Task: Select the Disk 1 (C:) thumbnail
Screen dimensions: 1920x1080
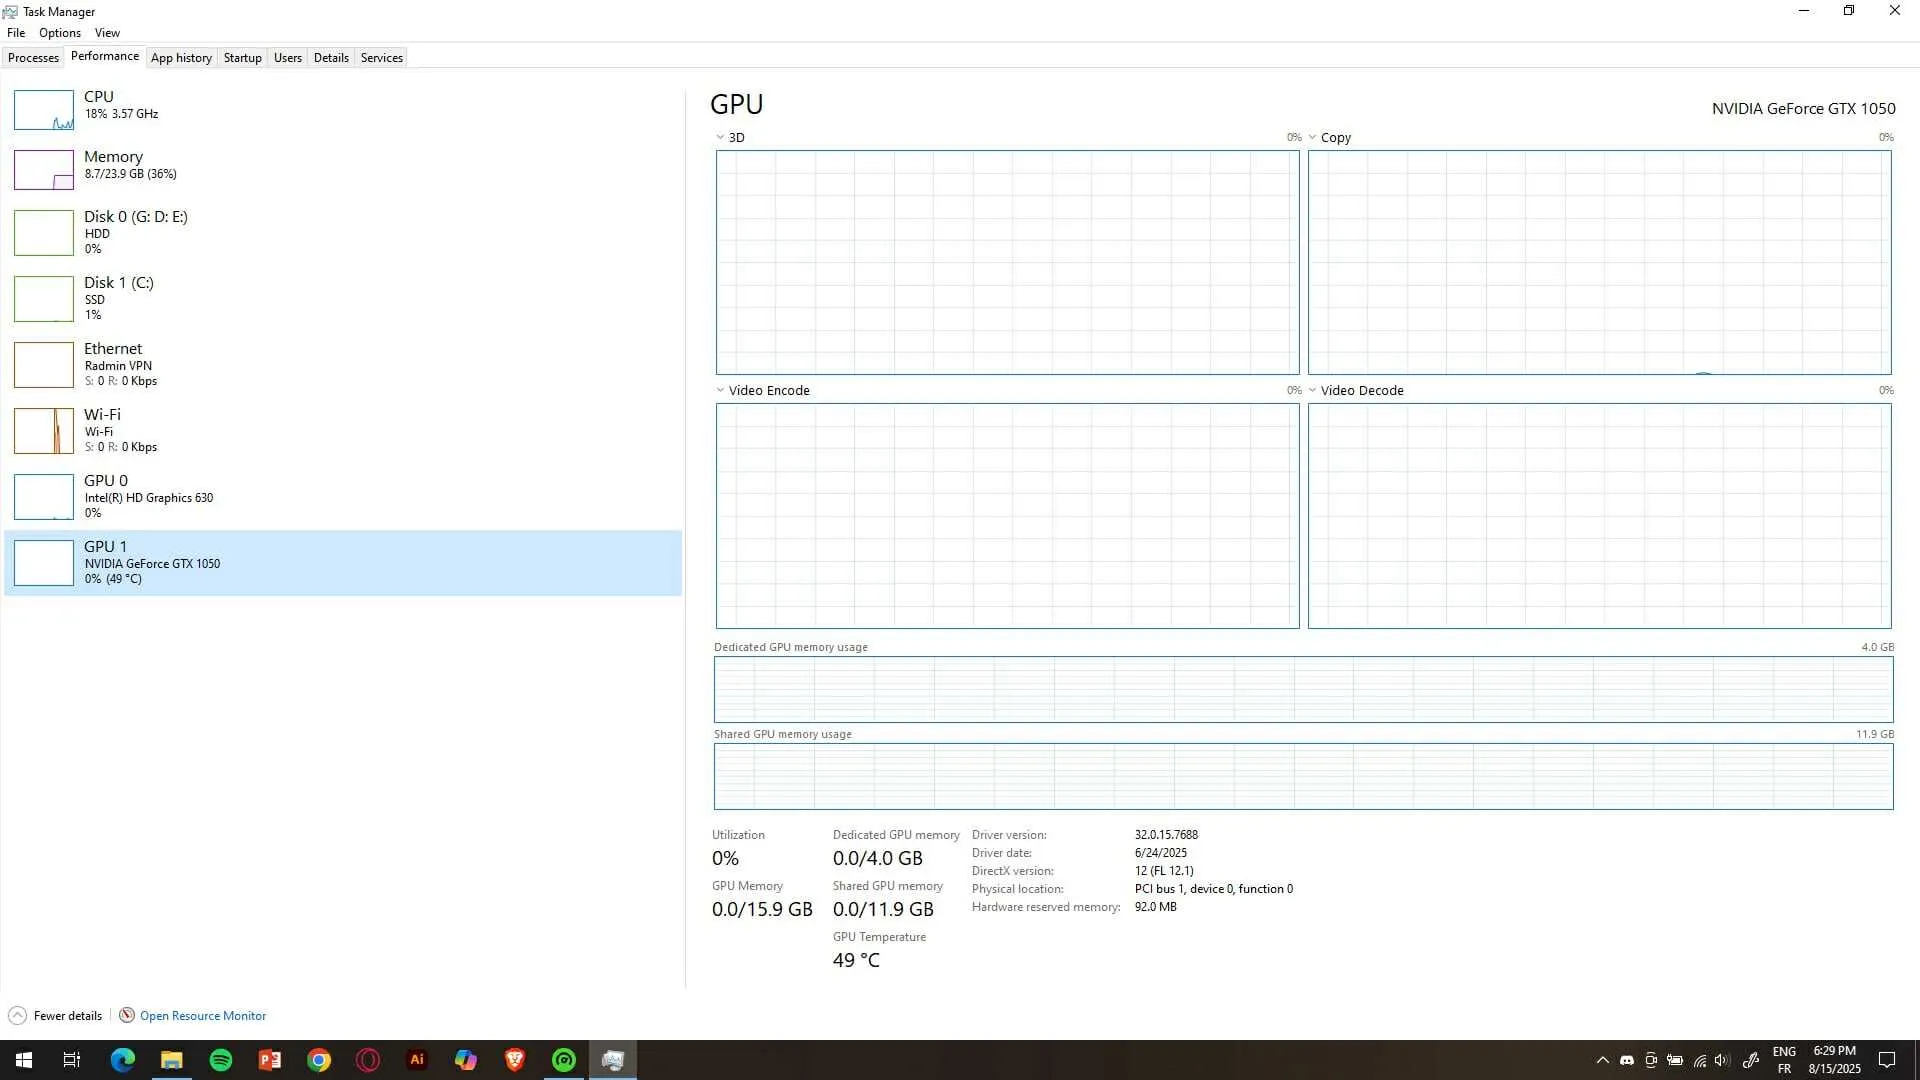Action: (44, 299)
